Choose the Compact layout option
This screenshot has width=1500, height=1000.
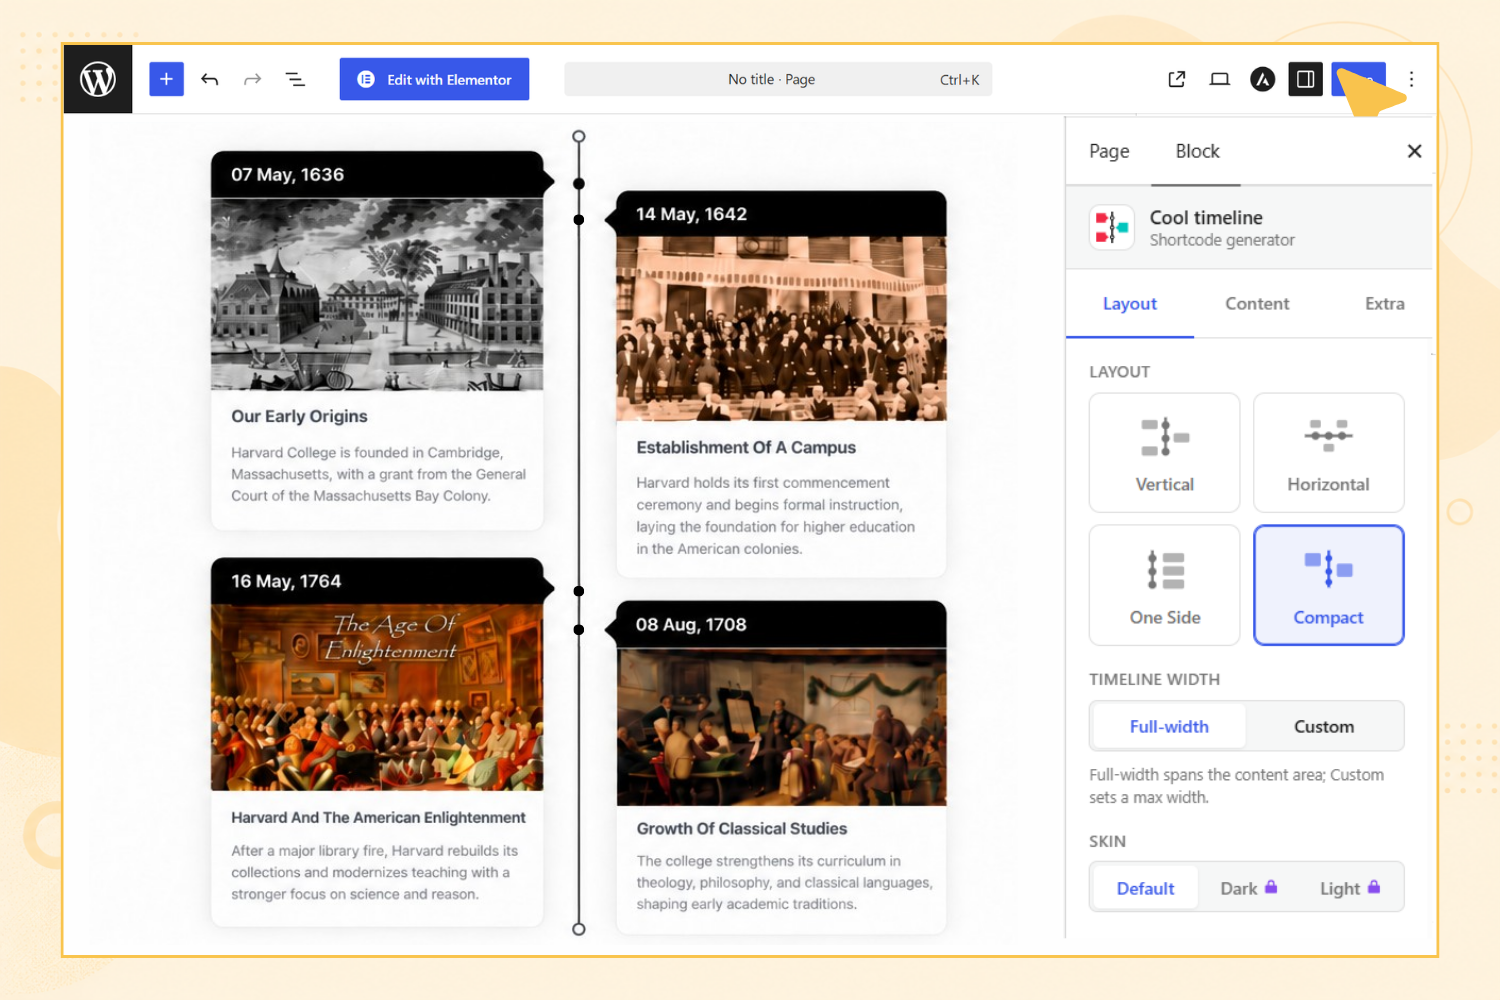(1329, 585)
